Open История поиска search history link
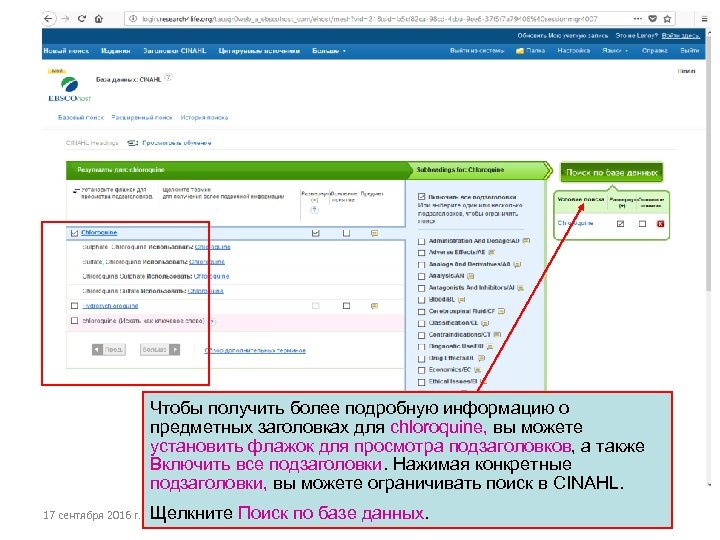This screenshot has width=720, height=540. 204,118
